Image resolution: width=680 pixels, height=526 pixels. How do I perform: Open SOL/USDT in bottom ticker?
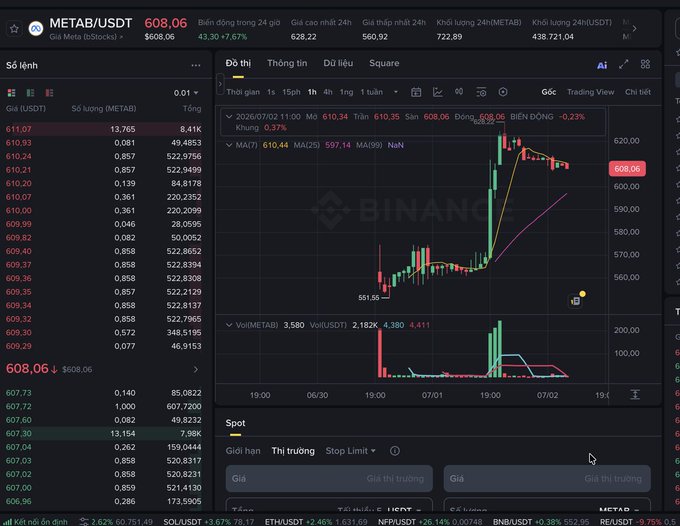(x=208, y=522)
